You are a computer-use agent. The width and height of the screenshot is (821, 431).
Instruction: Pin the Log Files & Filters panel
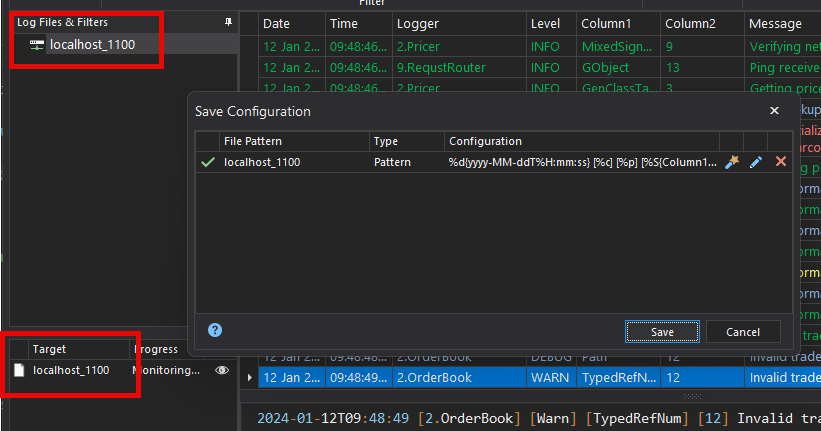pos(228,22)
